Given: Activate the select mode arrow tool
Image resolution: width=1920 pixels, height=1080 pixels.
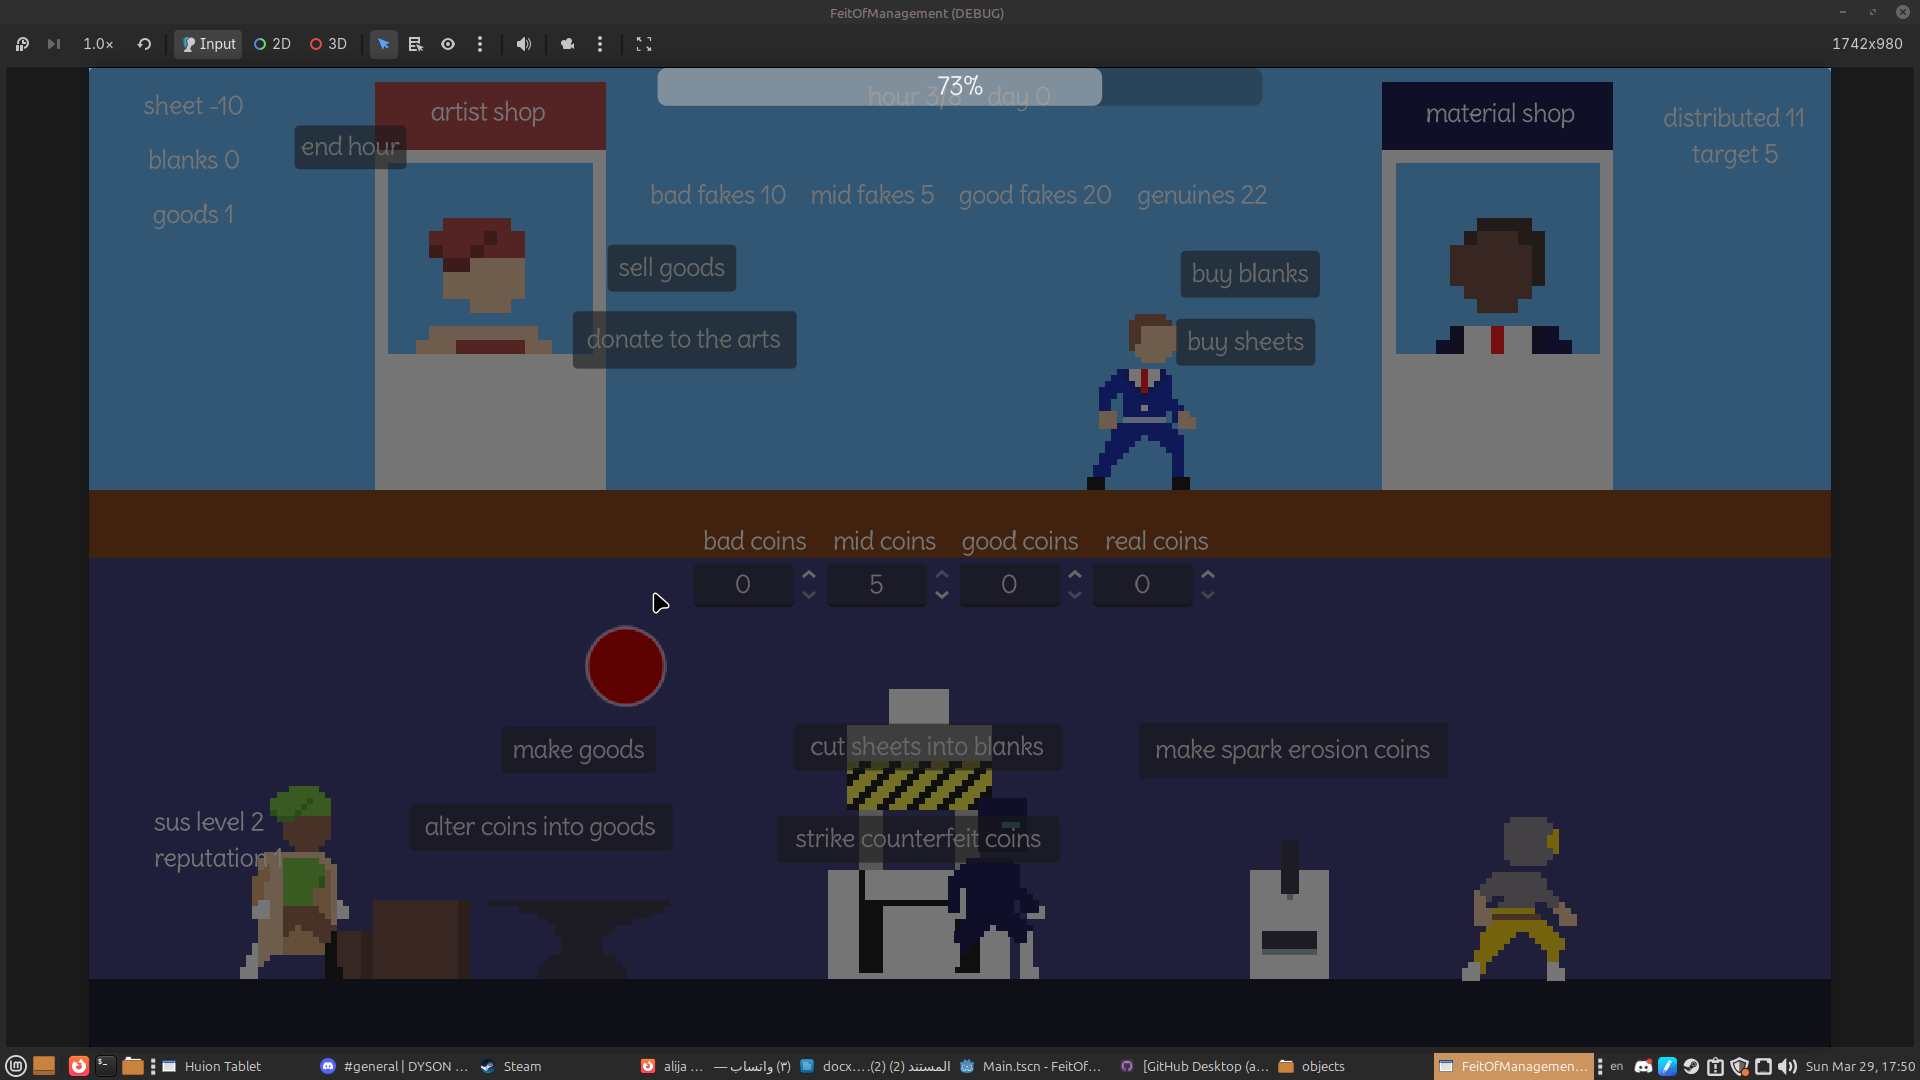Looking at the screenshot, I should point(384,44).
